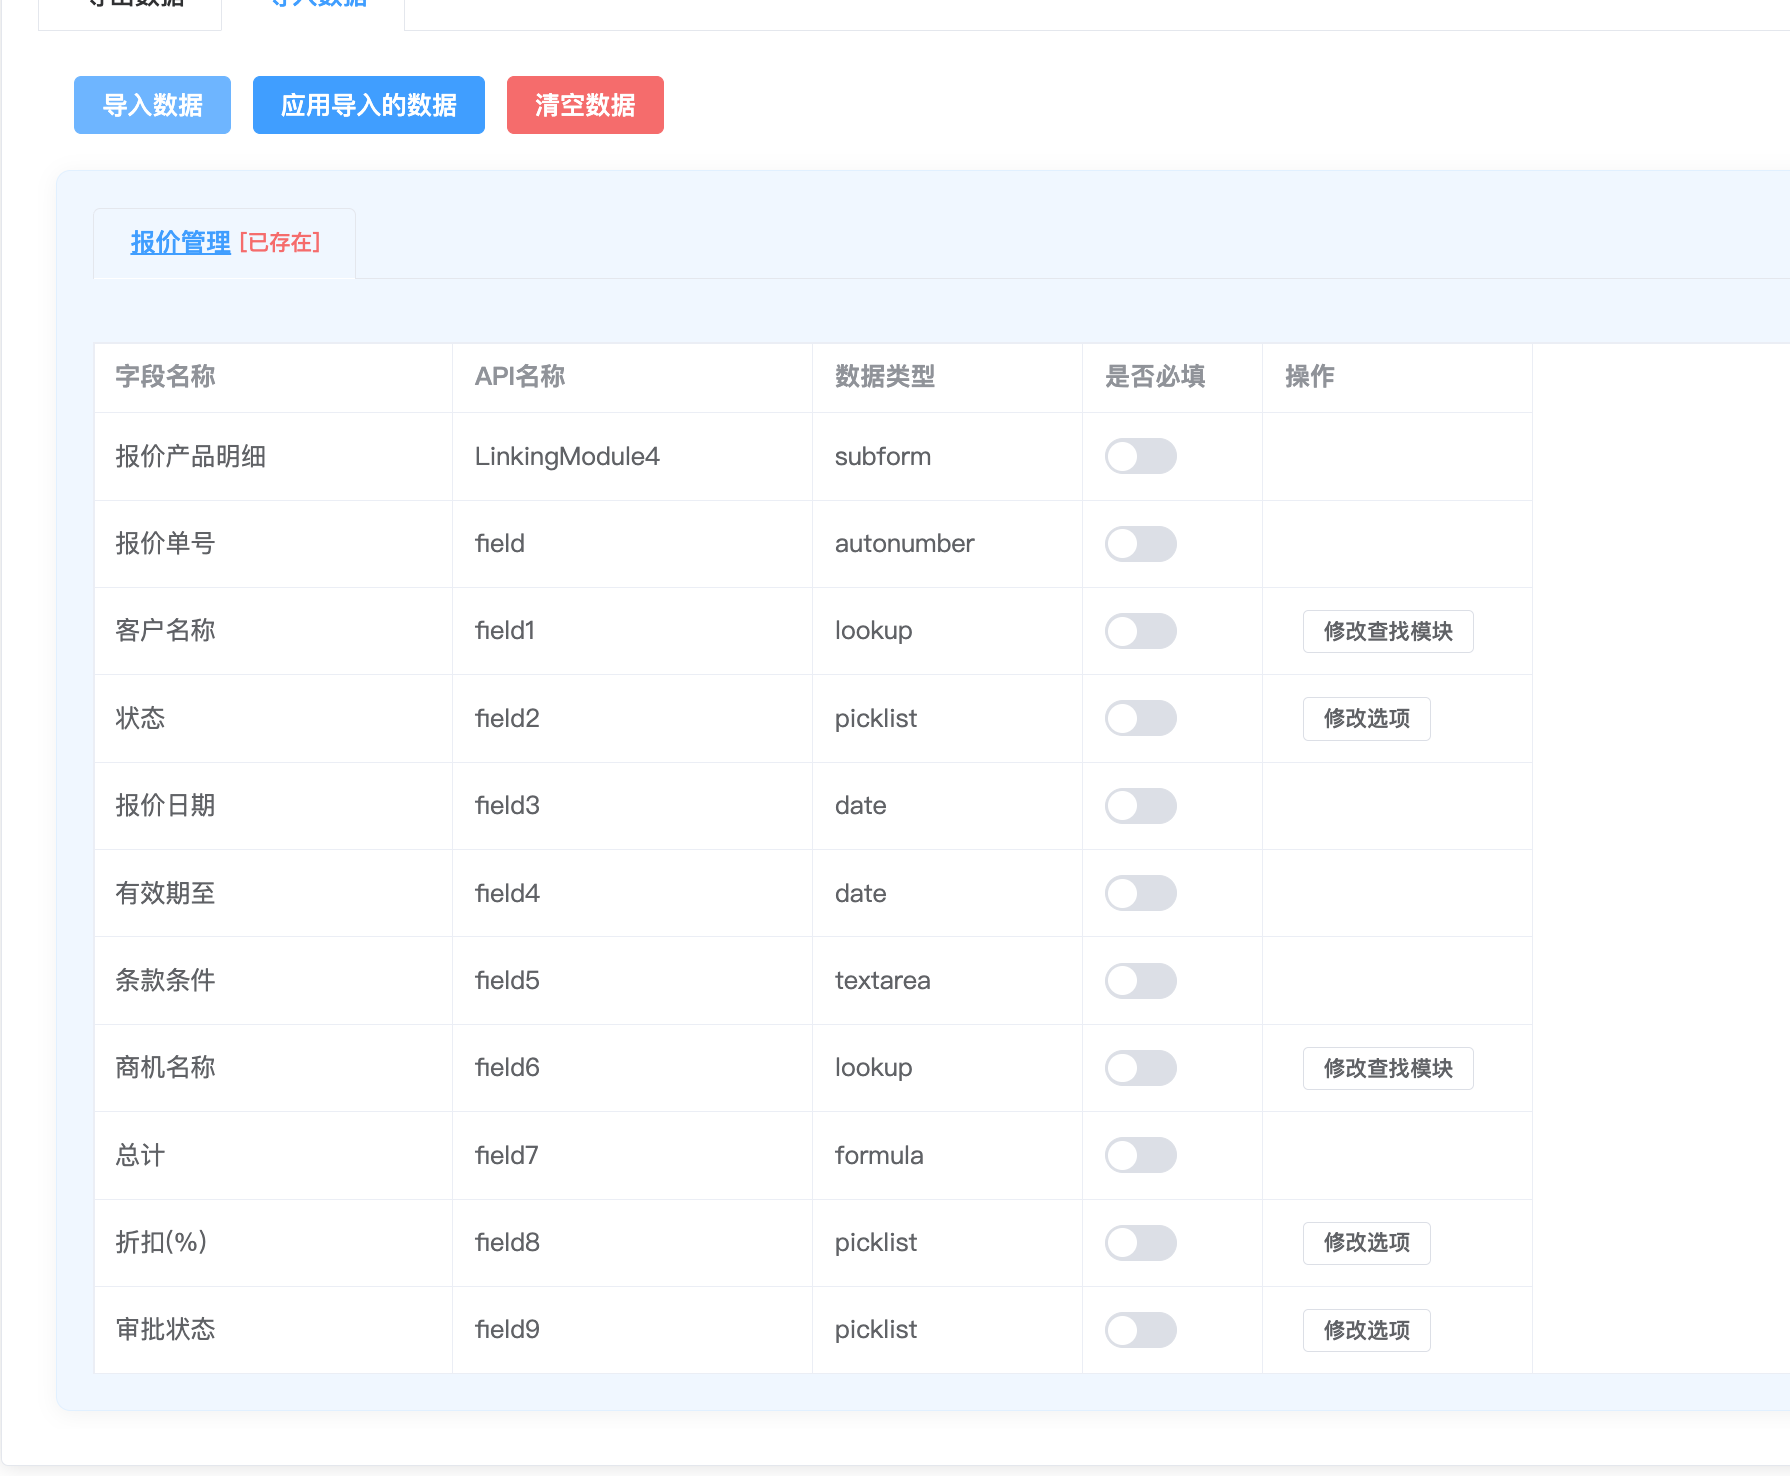The height and width of the screenshot is (1476, 1790).
Task: Click 修改查找模块 for 商机名称 row
Action: (1387, 1069)
